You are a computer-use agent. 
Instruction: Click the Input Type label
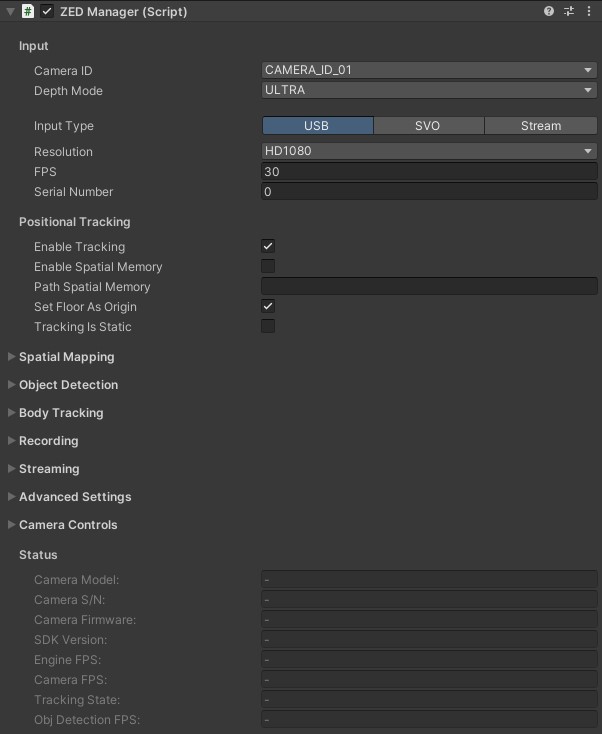[64, 126]
